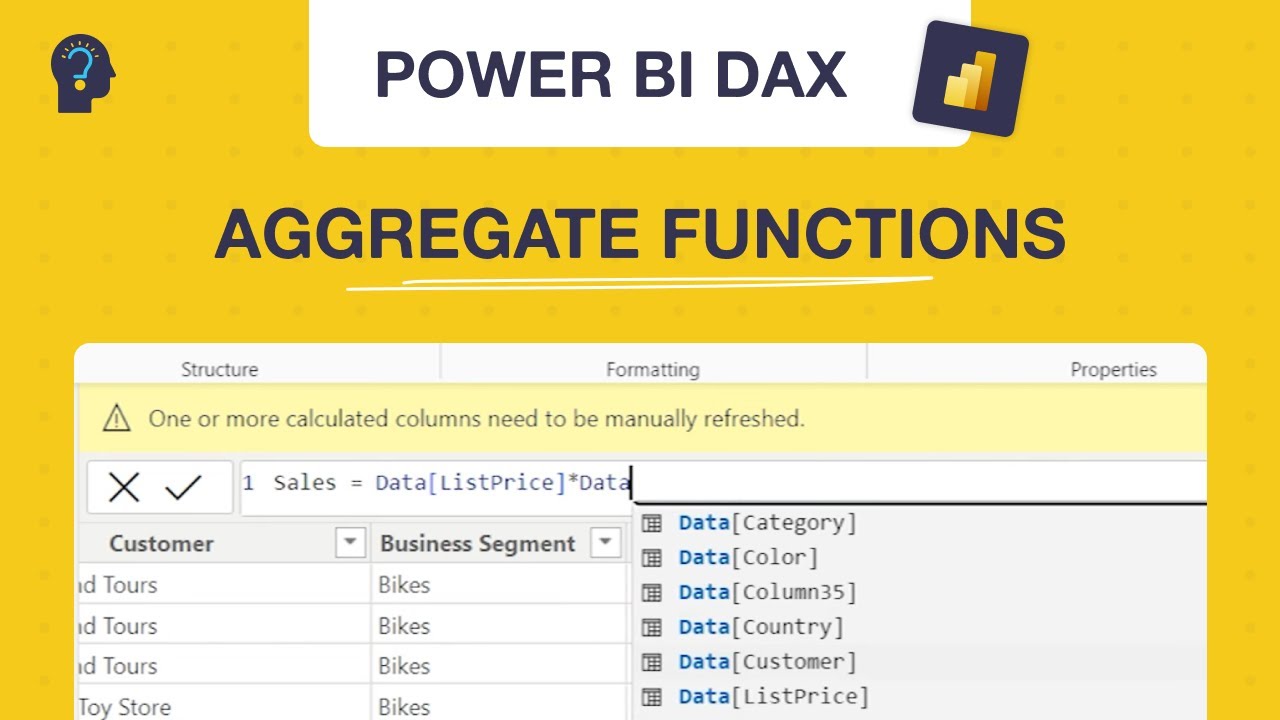The image size is (1280, 720).
Task: Click table icon beside Data[Column35]
Action: tap(652, 593)
